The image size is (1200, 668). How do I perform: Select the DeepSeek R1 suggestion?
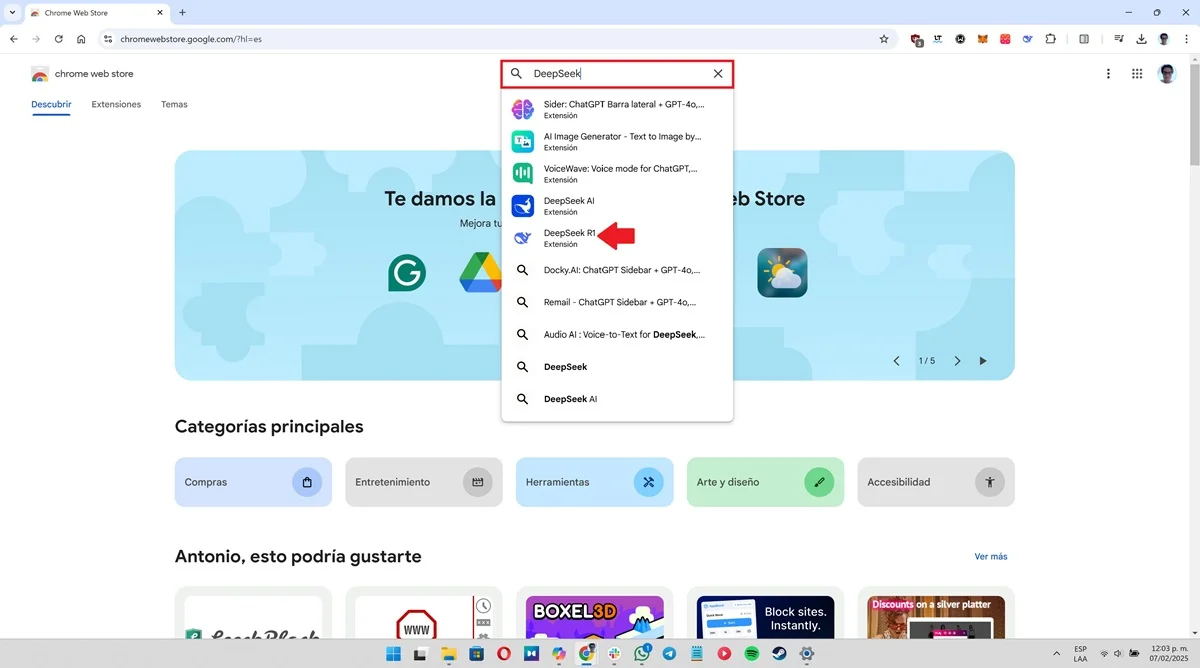click(571, 236)
